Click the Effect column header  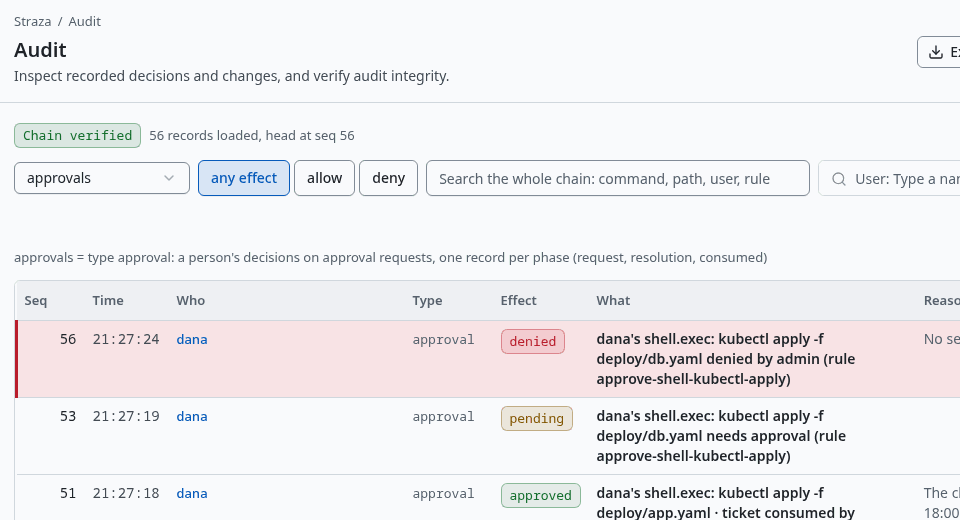[518, 300]
